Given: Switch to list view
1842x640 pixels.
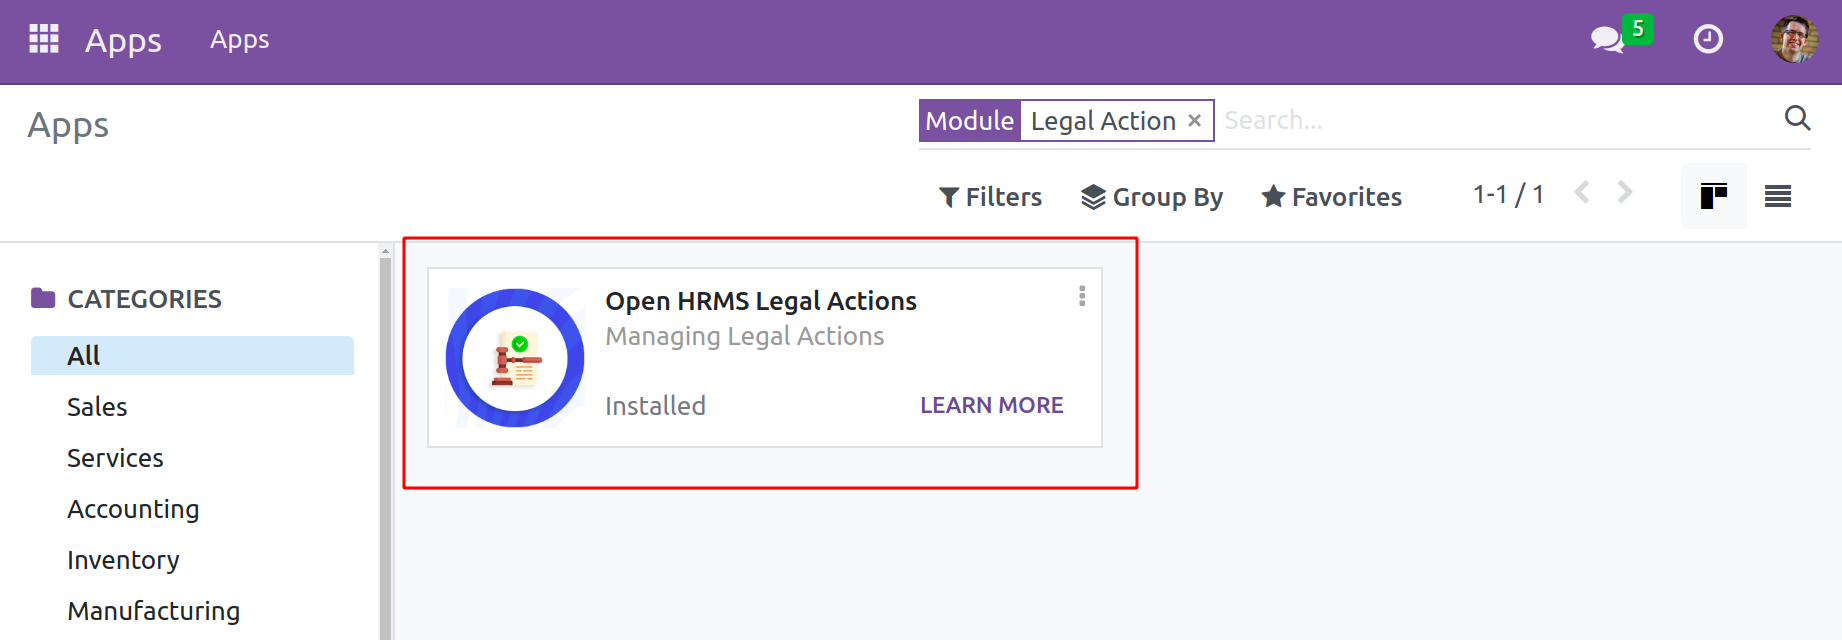Looking at the screenshot, I should click(x=1778, y=196).
